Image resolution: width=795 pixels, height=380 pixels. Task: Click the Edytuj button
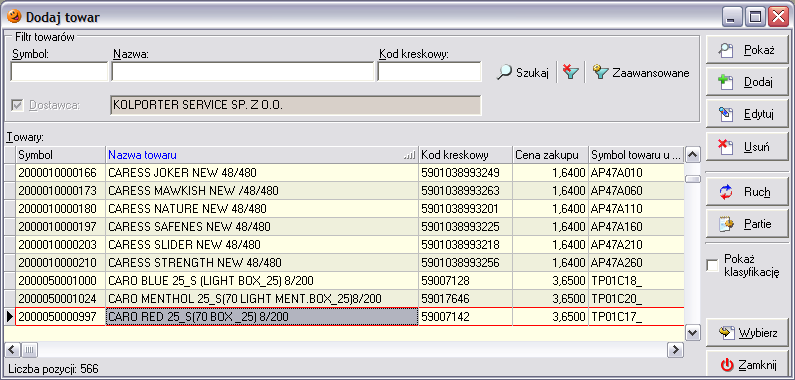747,114
